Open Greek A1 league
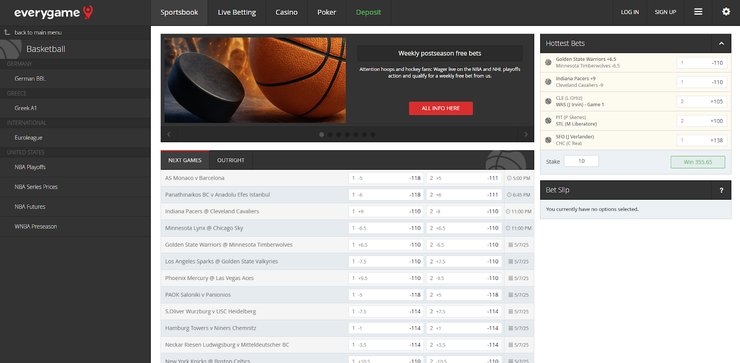This screenshot has height=363, width=740. [76, 108]
